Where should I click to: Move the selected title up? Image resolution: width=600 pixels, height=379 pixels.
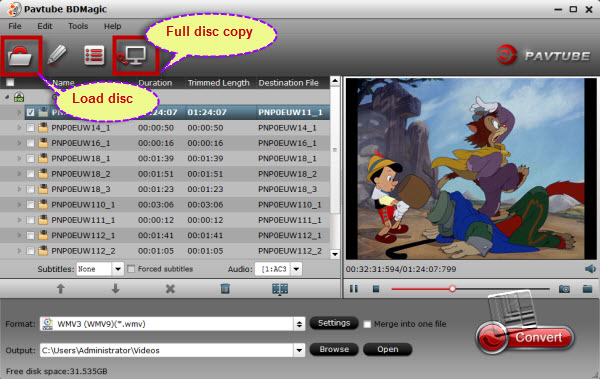(60, 289)
